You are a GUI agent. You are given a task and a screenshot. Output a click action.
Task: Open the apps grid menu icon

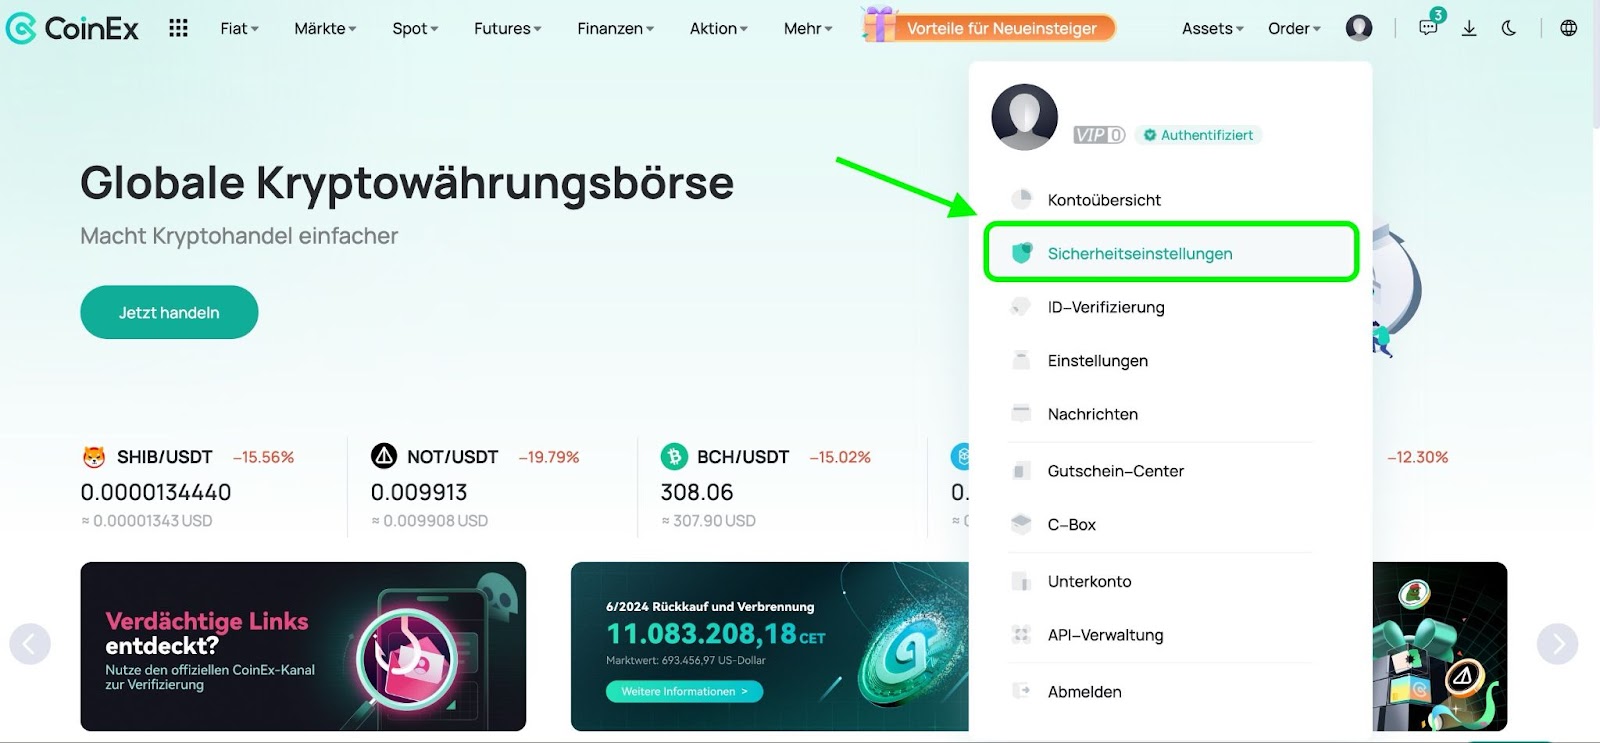[178, 28]
